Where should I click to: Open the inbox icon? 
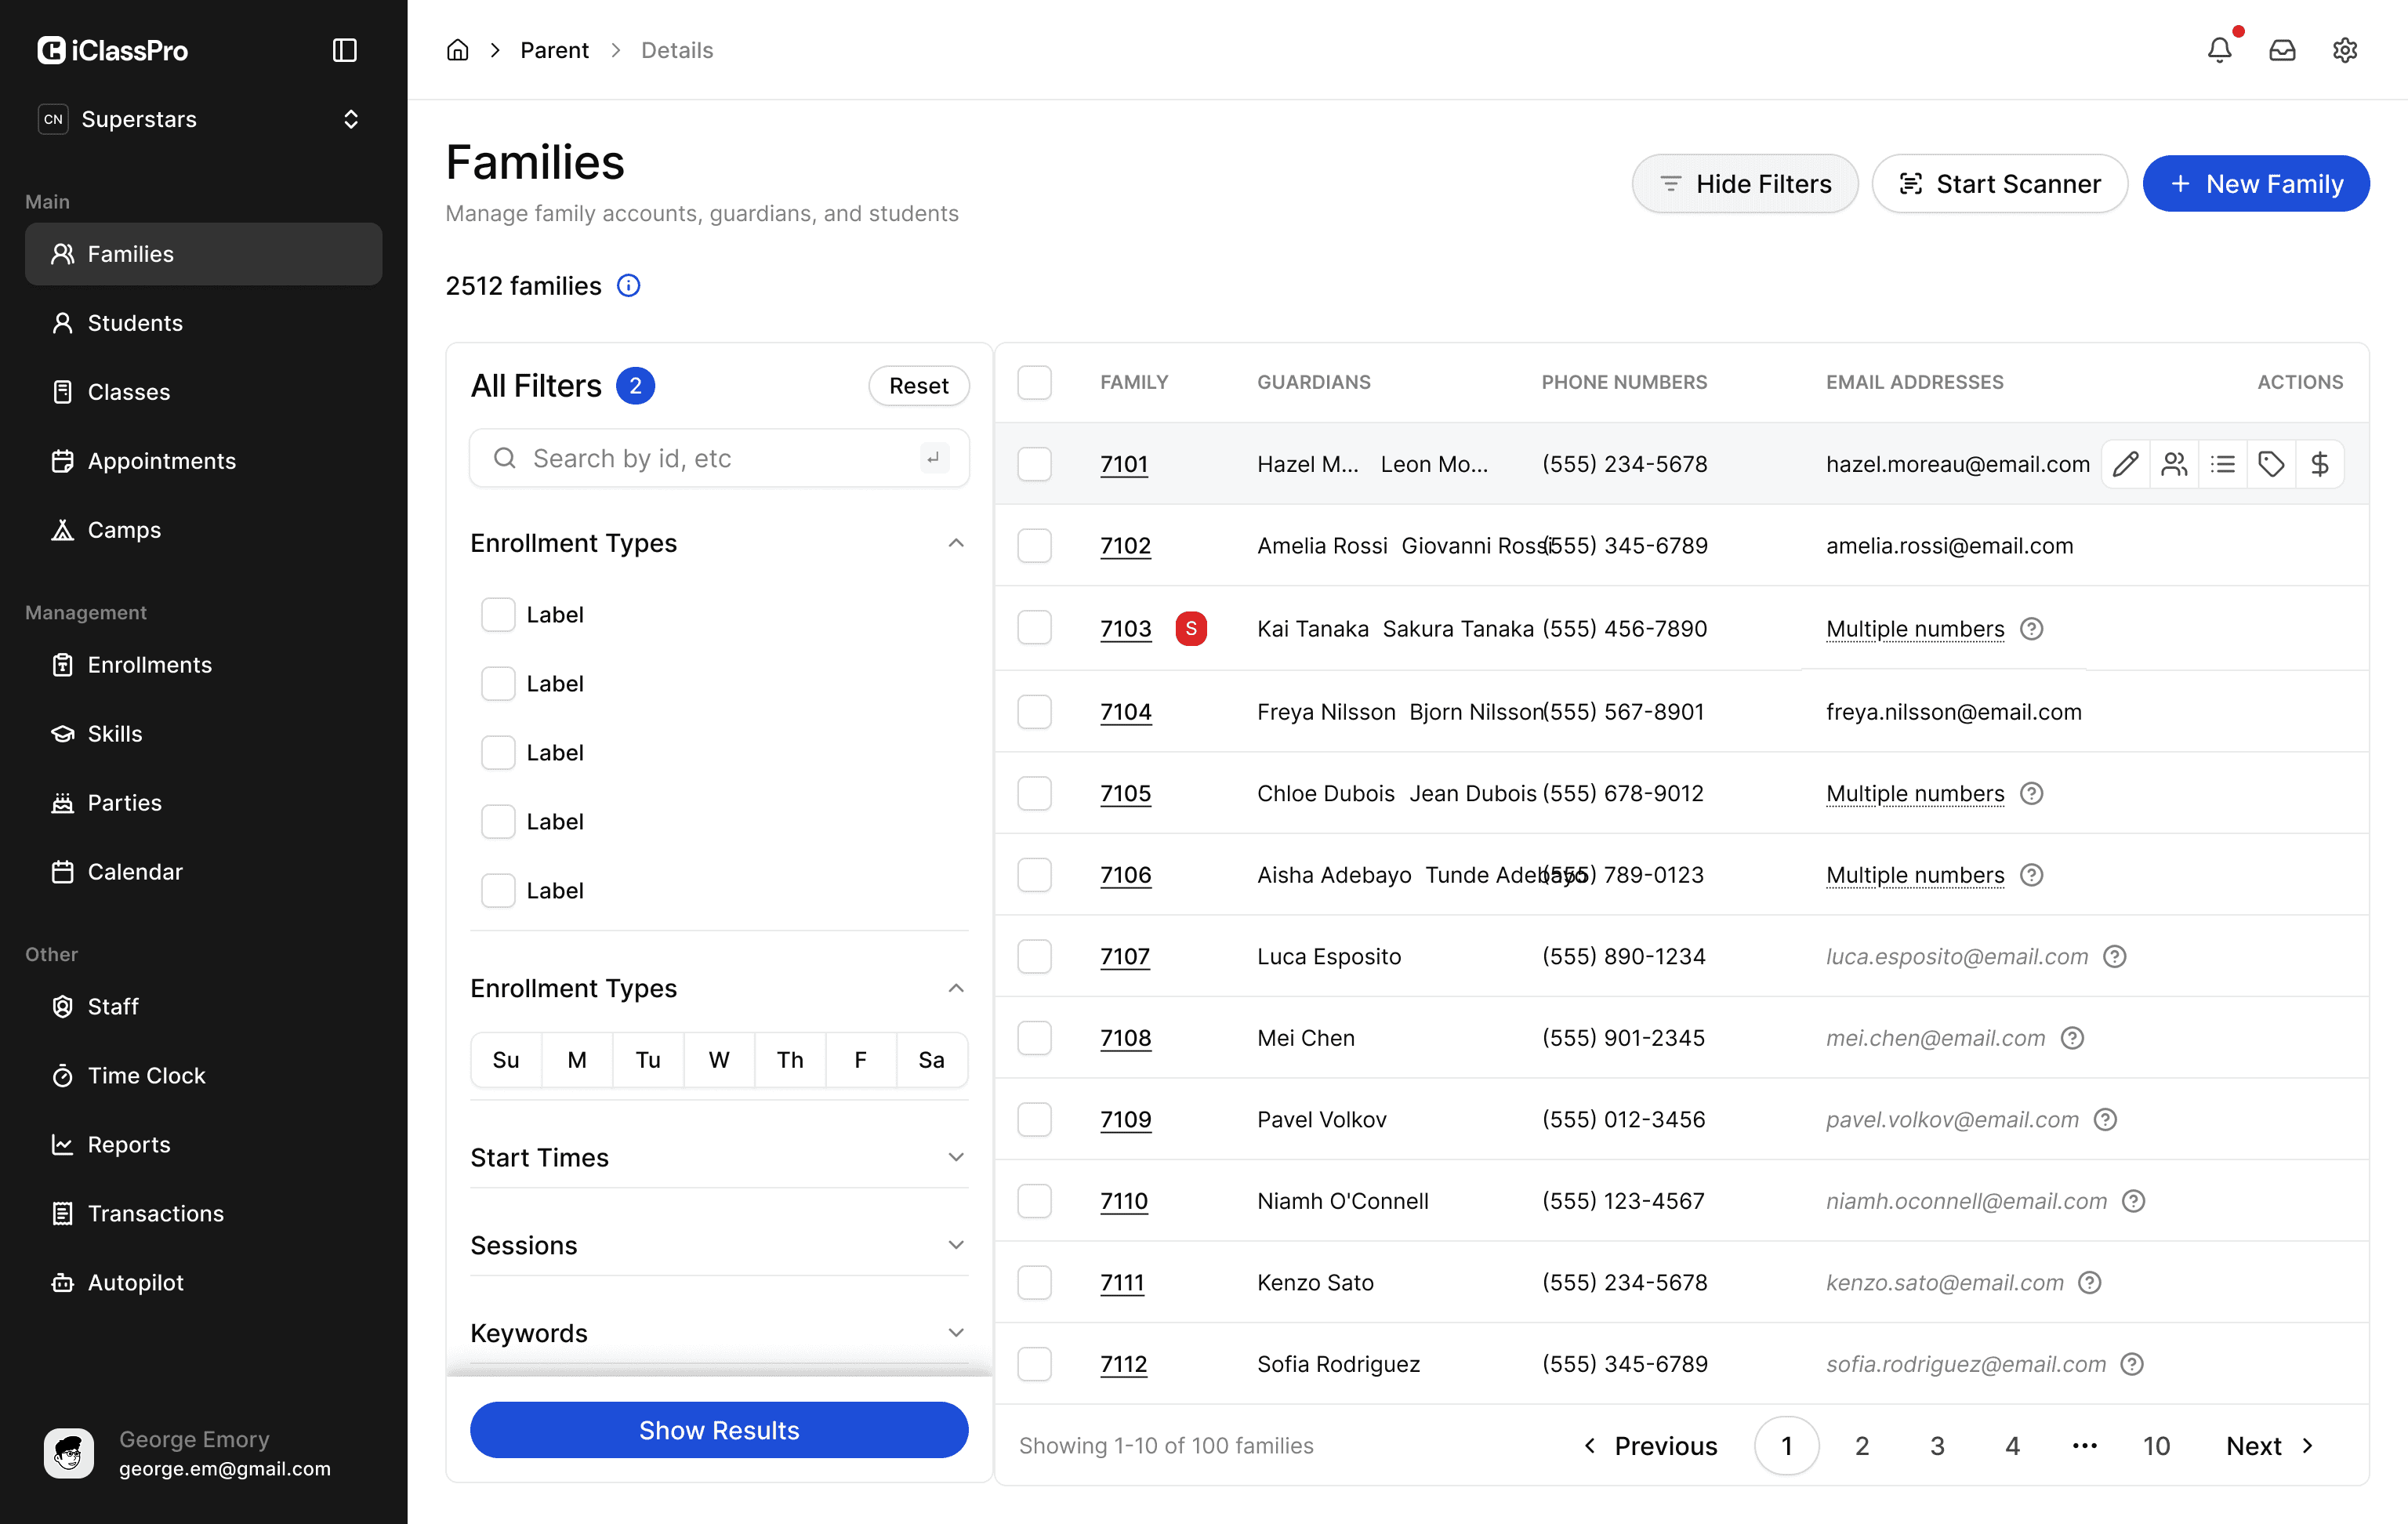coord(2282,50)
